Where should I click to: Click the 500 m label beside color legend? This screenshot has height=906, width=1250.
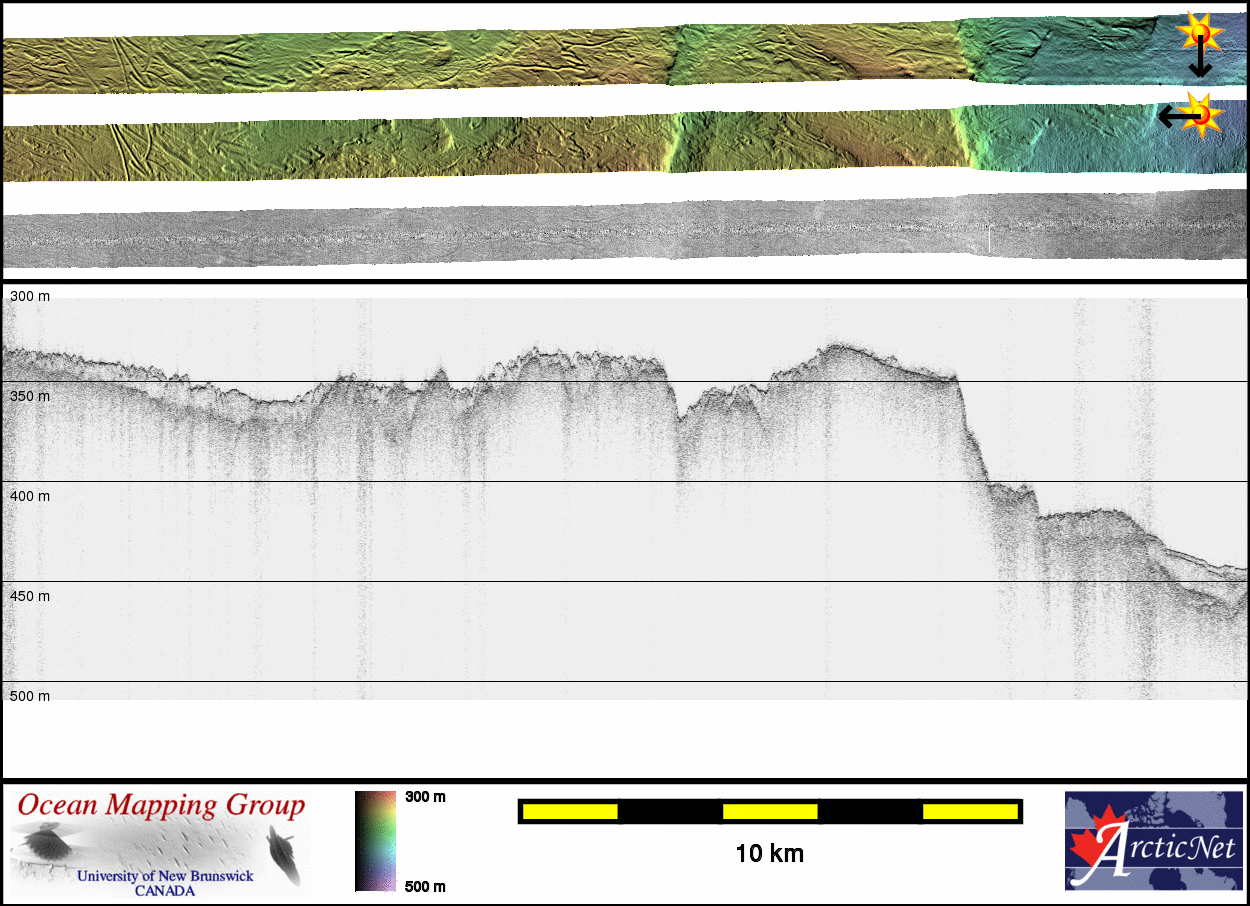pyautogui.click(x=425, y=886)
